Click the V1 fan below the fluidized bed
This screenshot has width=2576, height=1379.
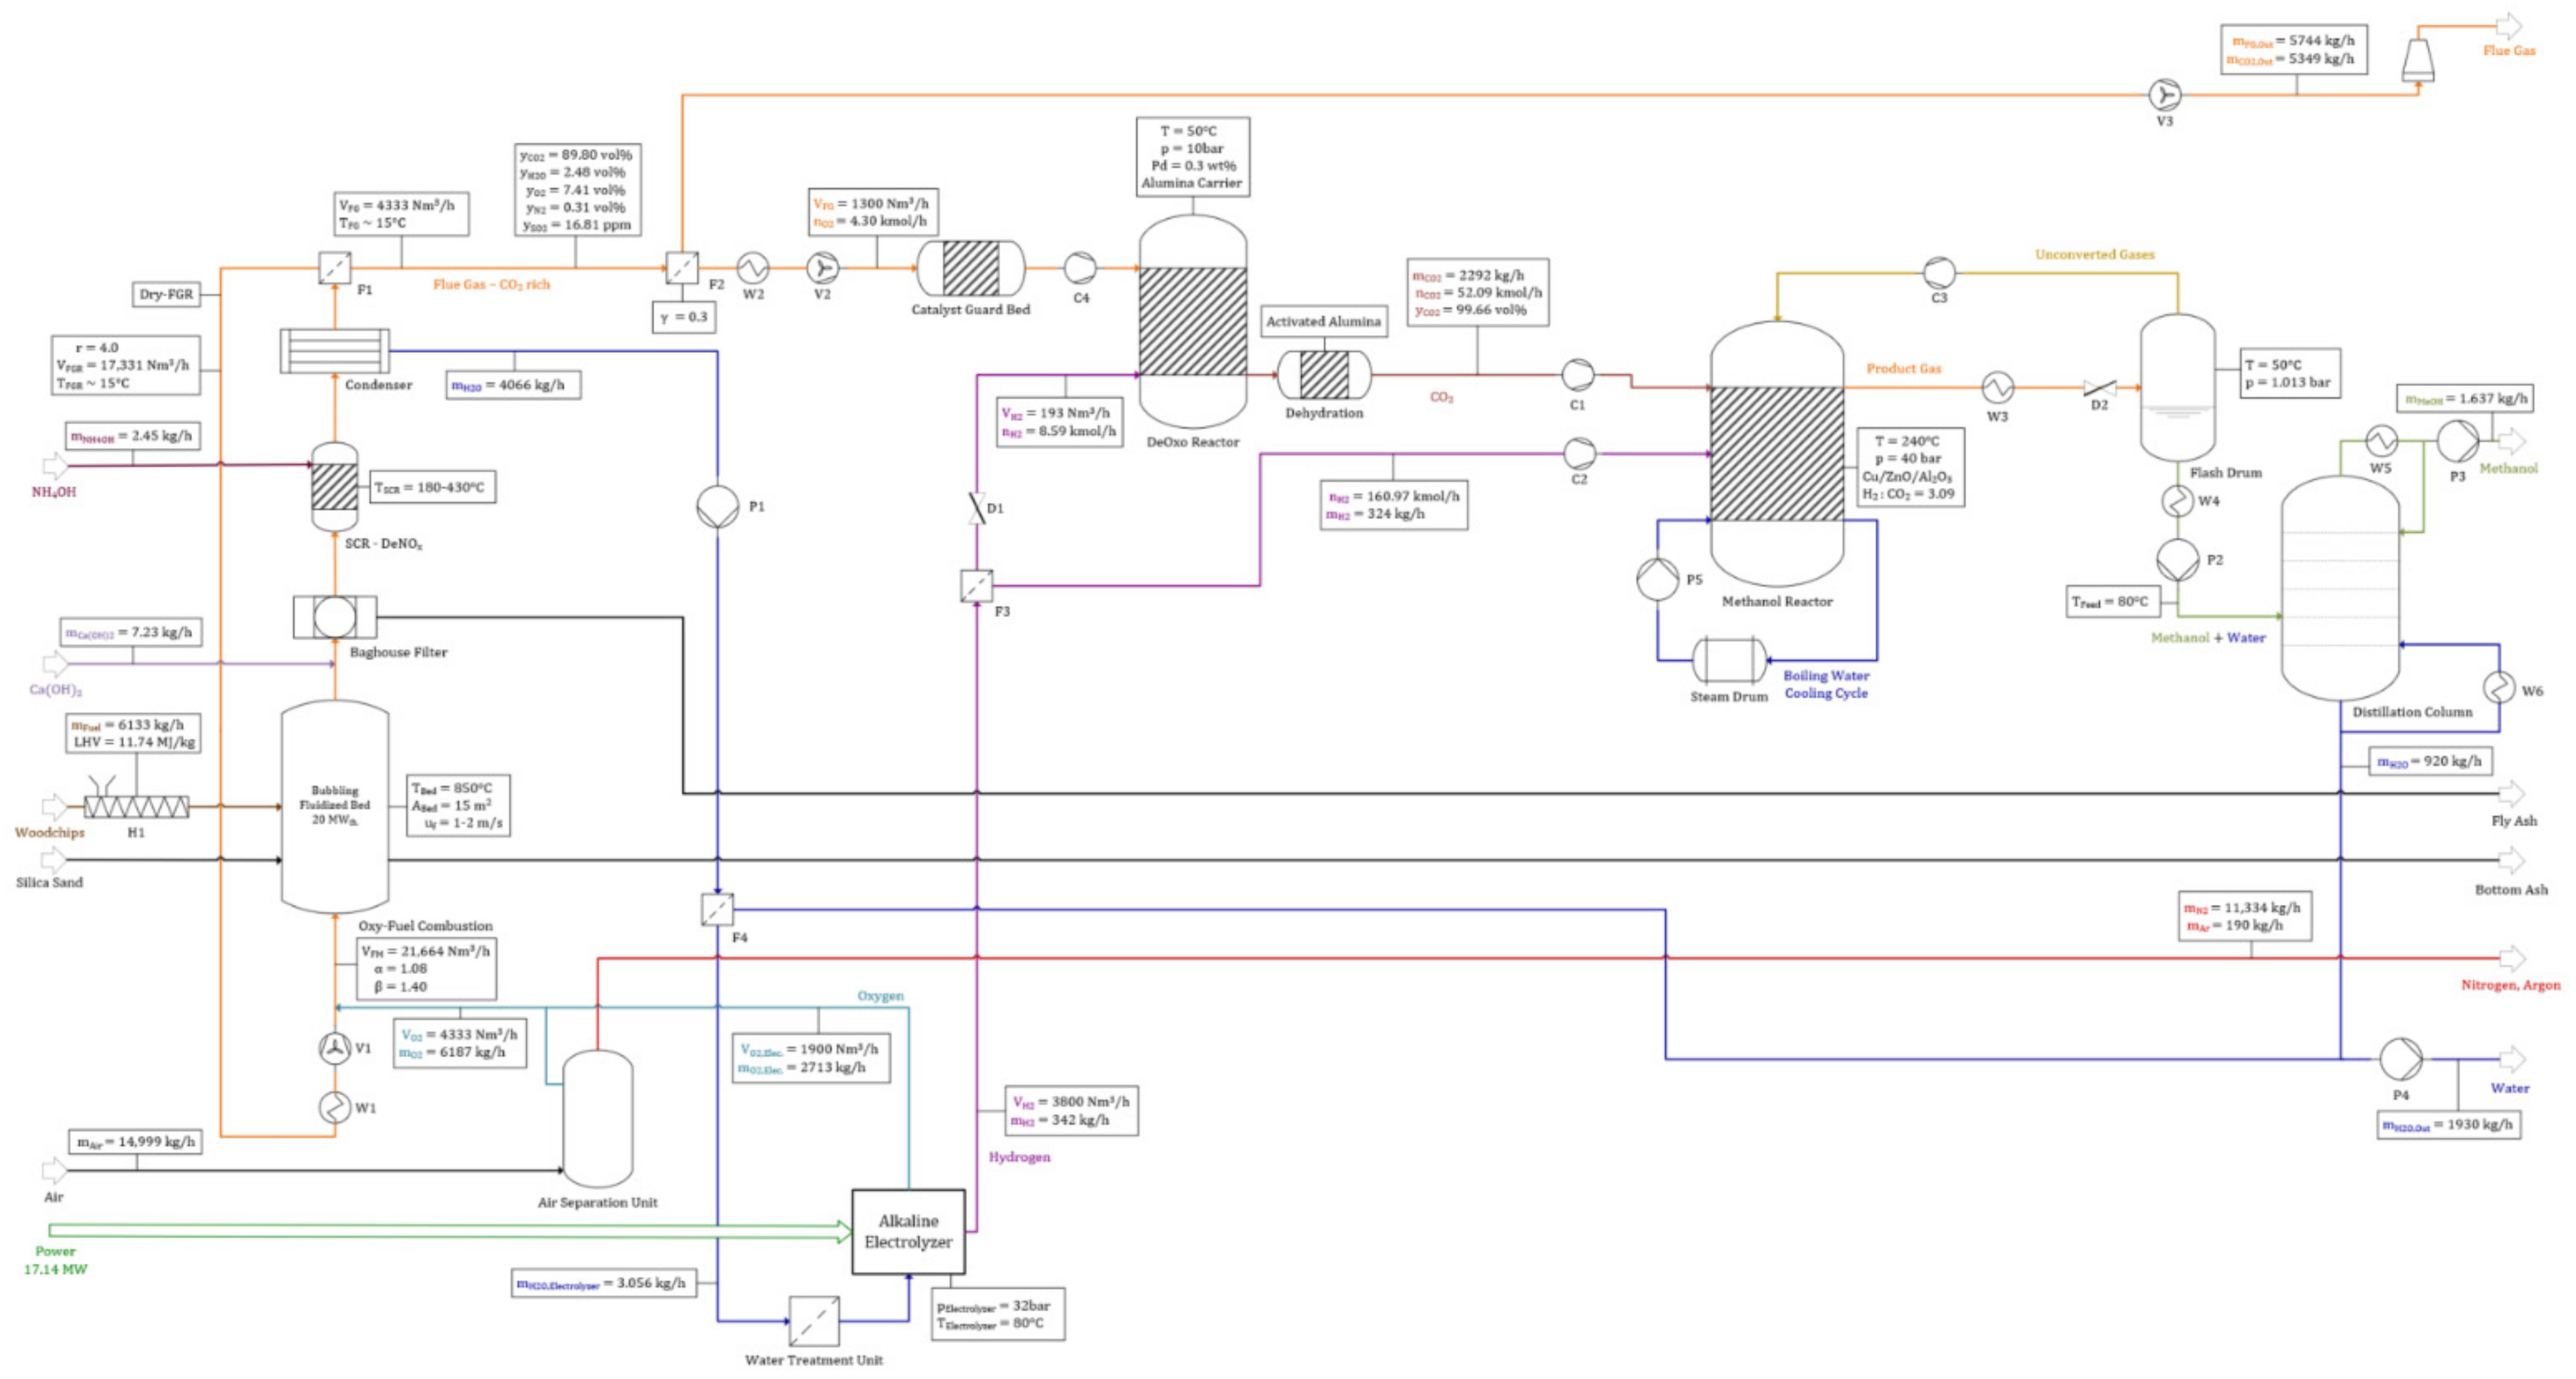pyautogui.click(x=334, y=1048)
